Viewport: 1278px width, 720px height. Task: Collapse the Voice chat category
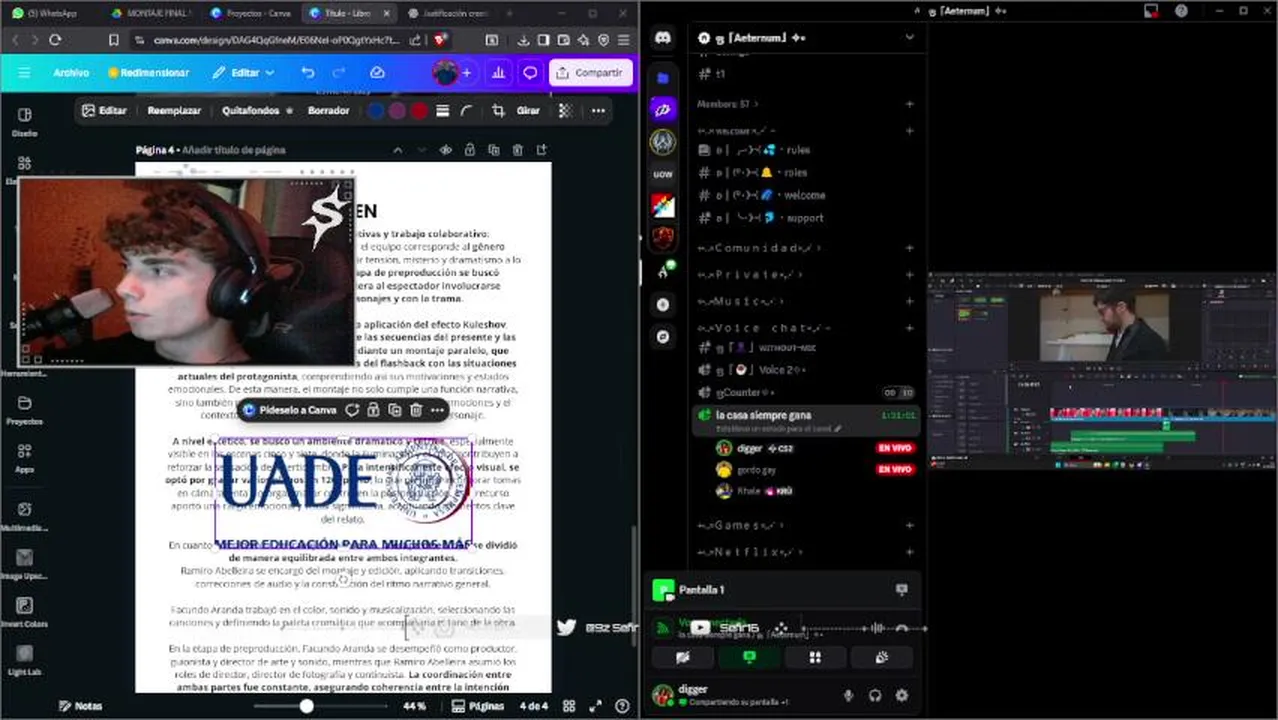tap(764, 328)
